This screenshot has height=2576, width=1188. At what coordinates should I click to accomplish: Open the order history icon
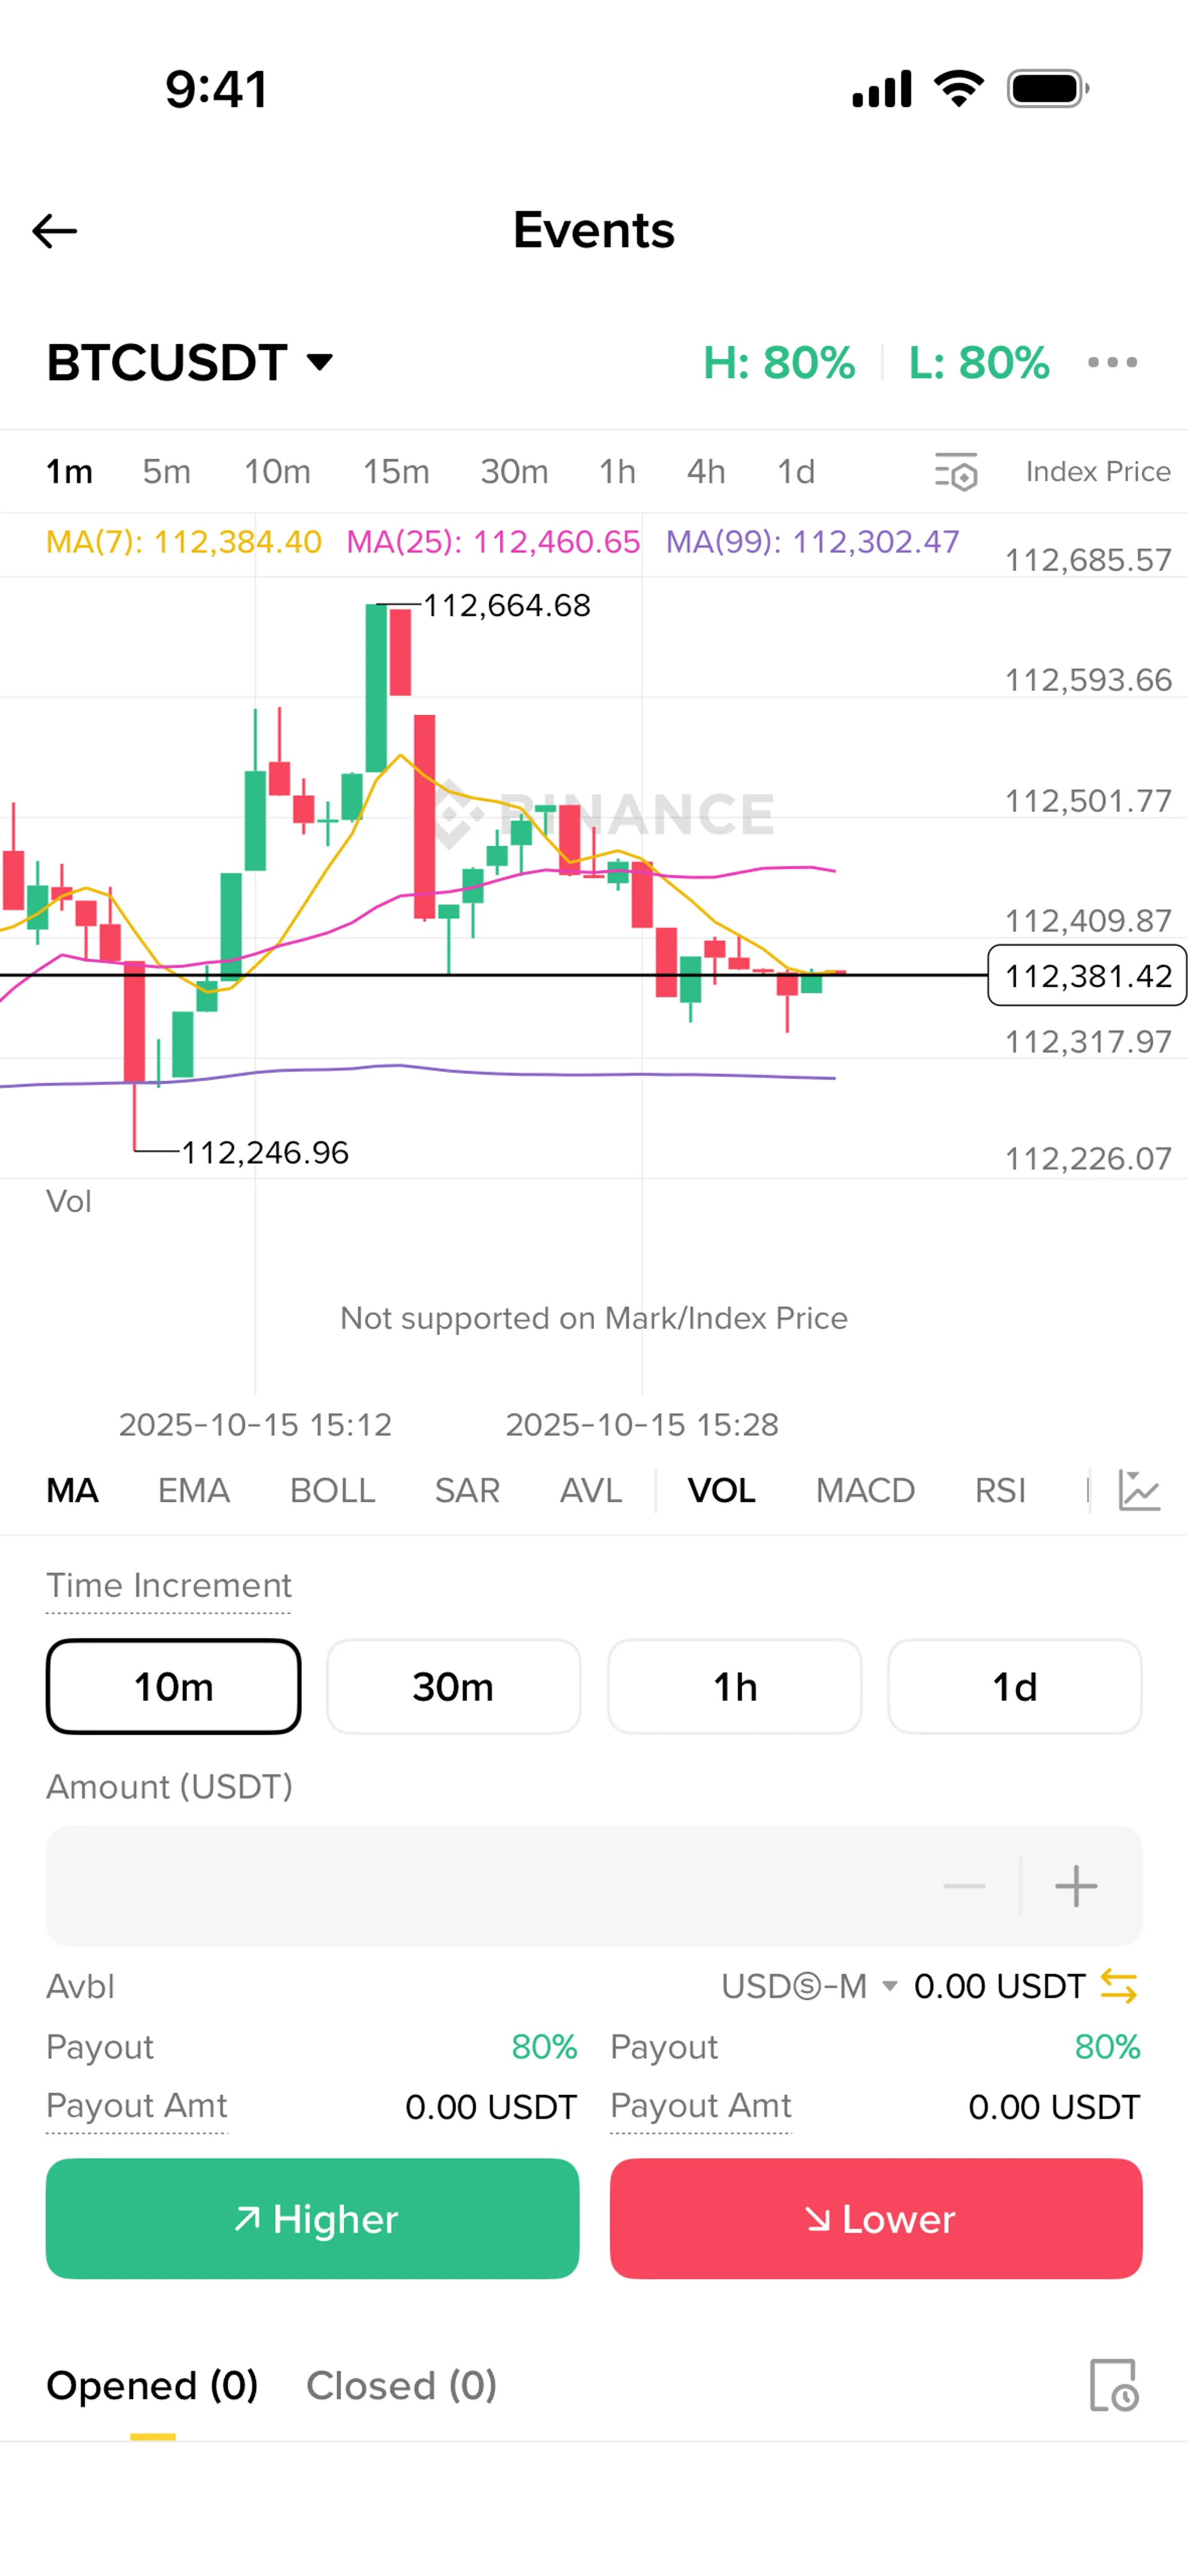click(1113, 2386)
